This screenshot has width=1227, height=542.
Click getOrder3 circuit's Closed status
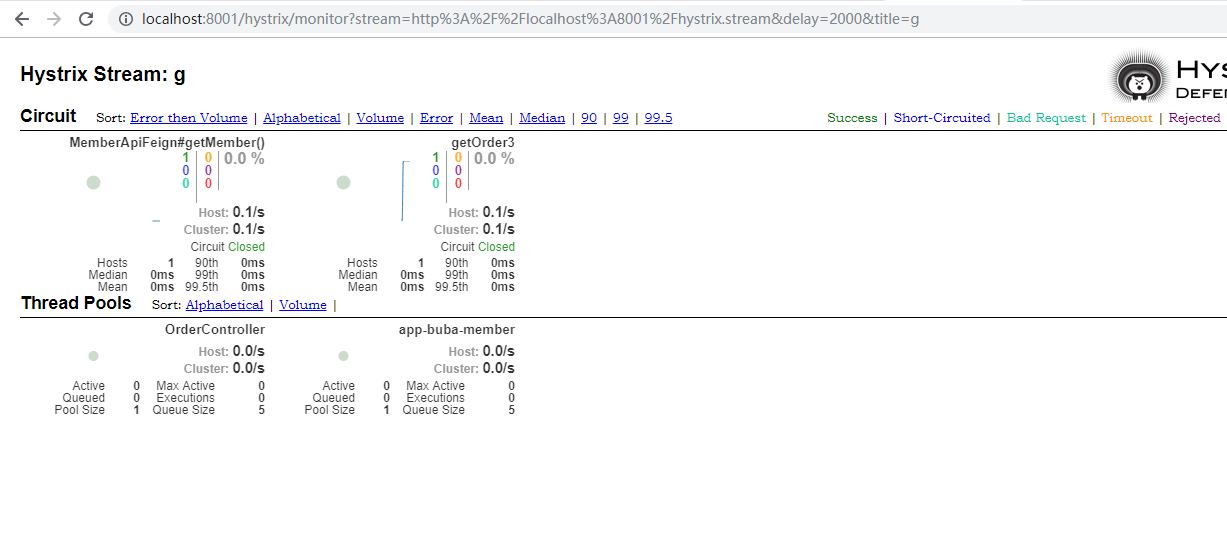pos(496,247)
